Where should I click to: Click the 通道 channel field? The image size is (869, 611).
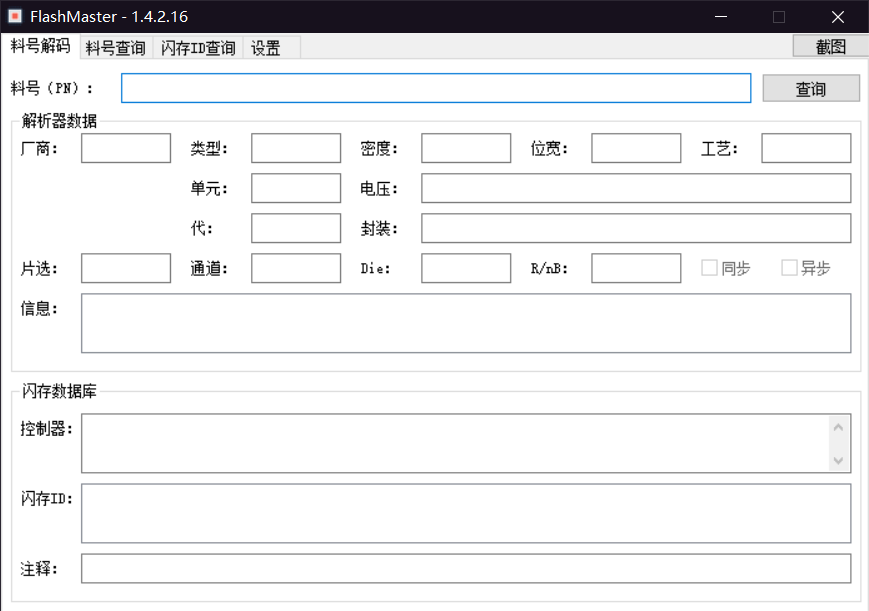(296, 268)
